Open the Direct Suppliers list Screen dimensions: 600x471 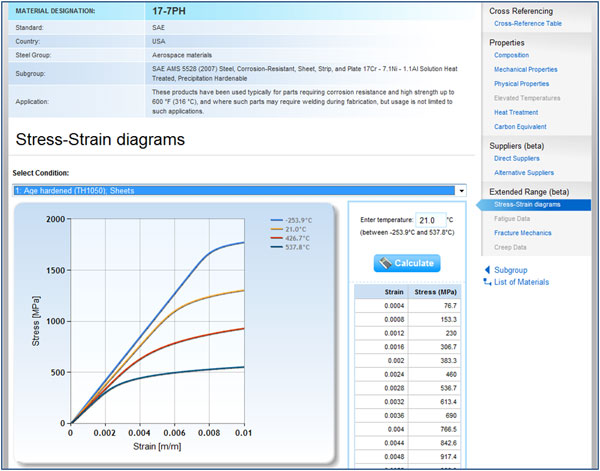click(x=519, y=158)
